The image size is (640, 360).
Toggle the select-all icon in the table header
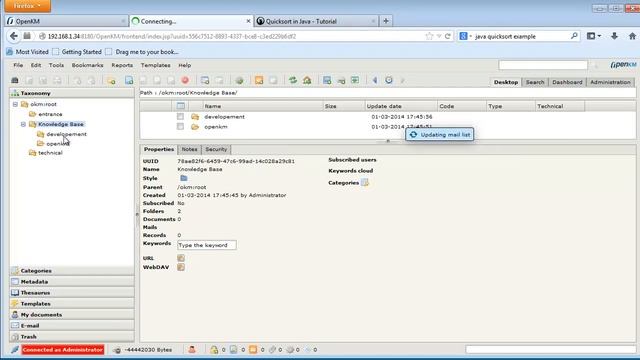(x=180, y=106)
